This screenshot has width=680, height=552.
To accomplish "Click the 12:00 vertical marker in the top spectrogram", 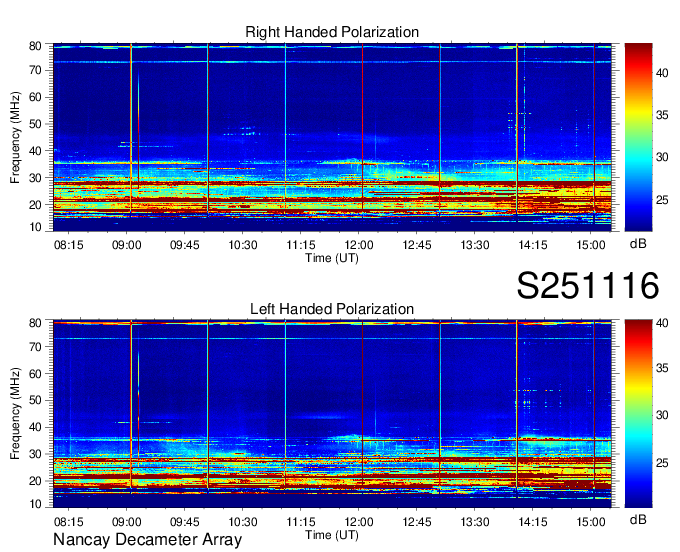I will click(362, 130).
